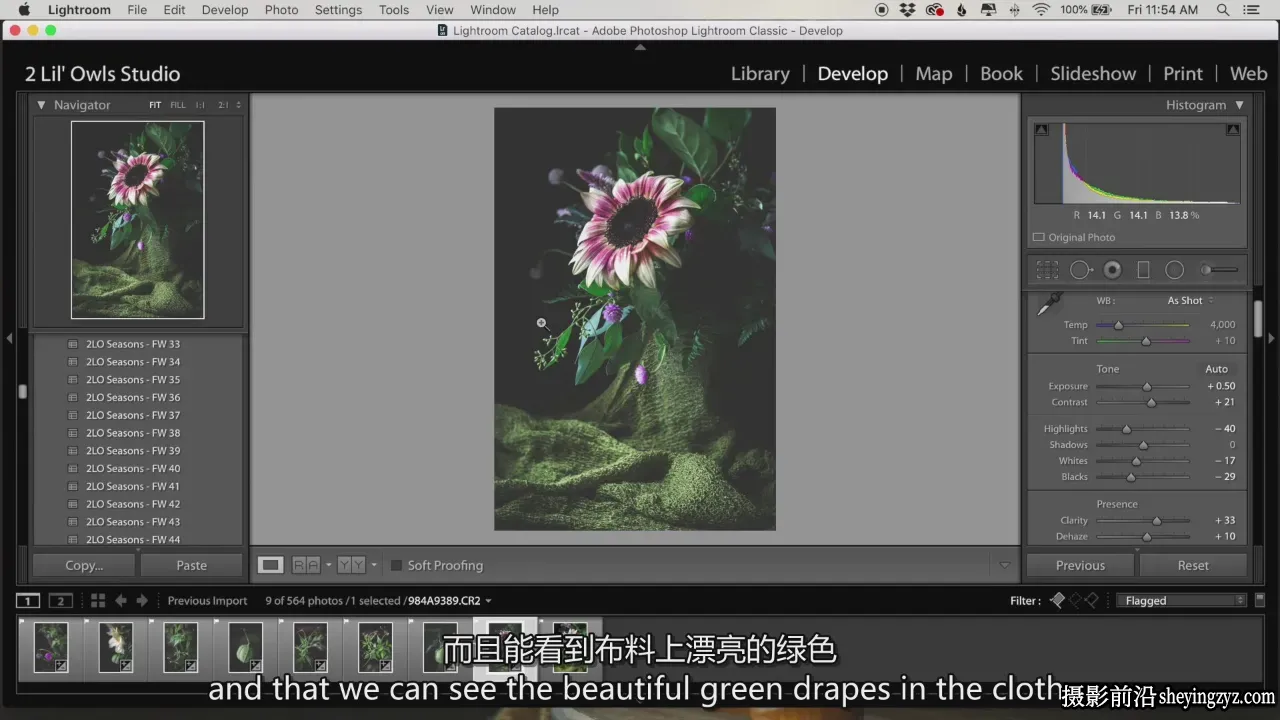
Task: Select the Spot Removal tool
Action: tap(1080, 270)
